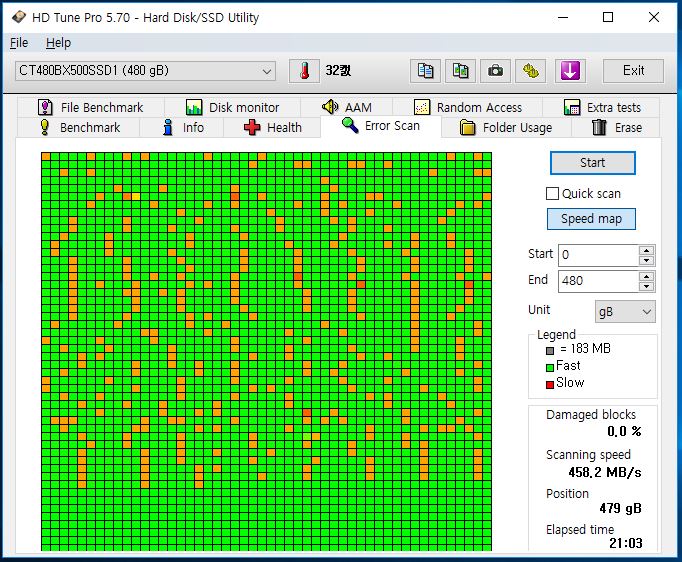The height and width of the screenshot is (562, 682).
Task: Open the options gears icon
Action: tap(530, 70)
